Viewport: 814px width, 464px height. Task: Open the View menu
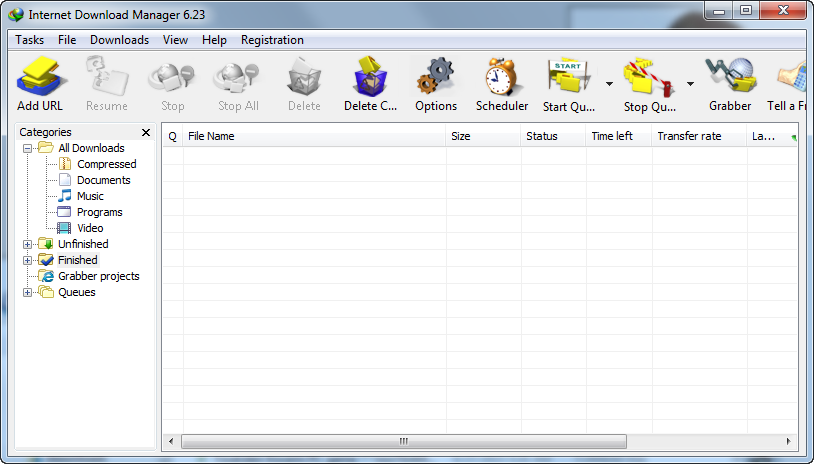(175, 40)
